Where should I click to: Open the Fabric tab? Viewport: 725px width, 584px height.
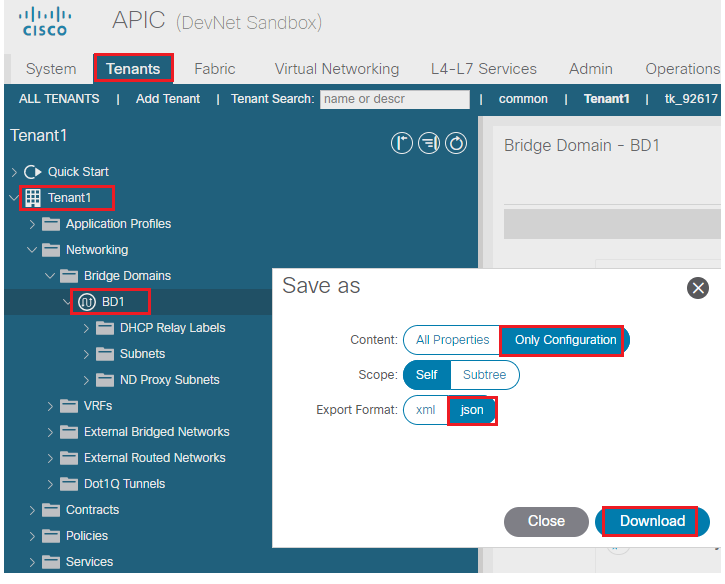pyautogui.click(x=215, y=69)
